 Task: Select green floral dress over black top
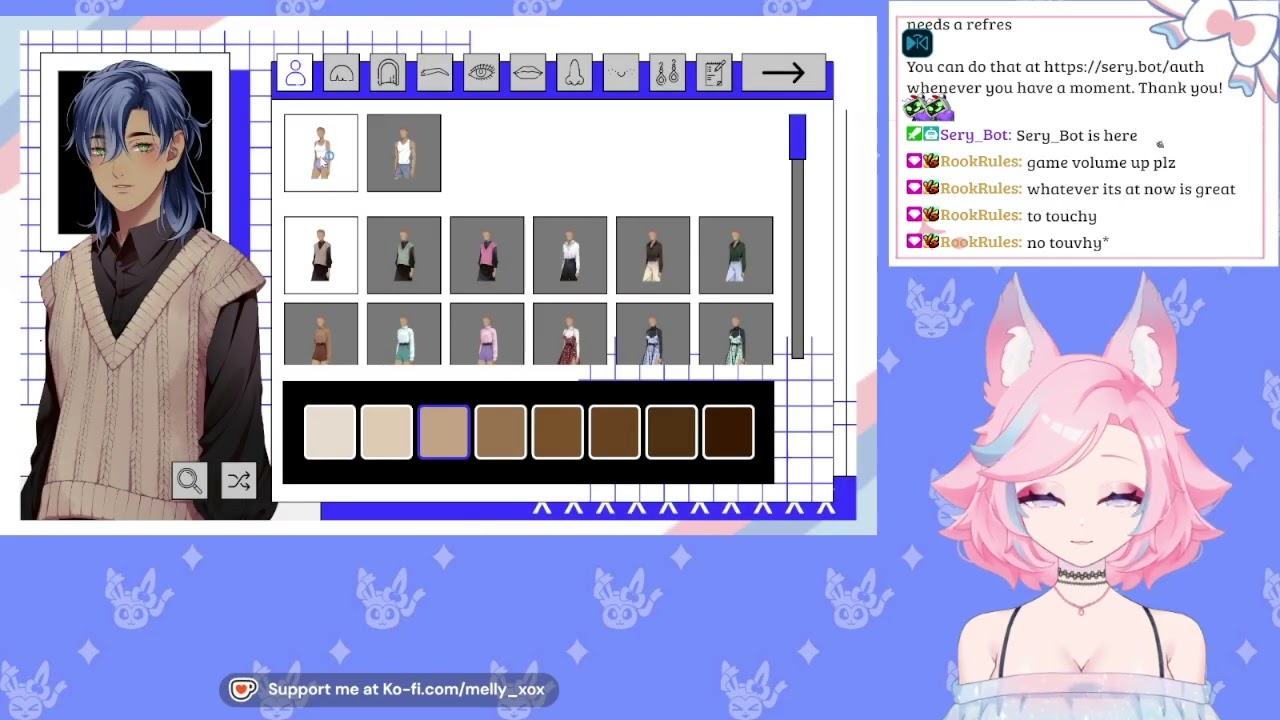pyautogui.click(x=736, y=334)
